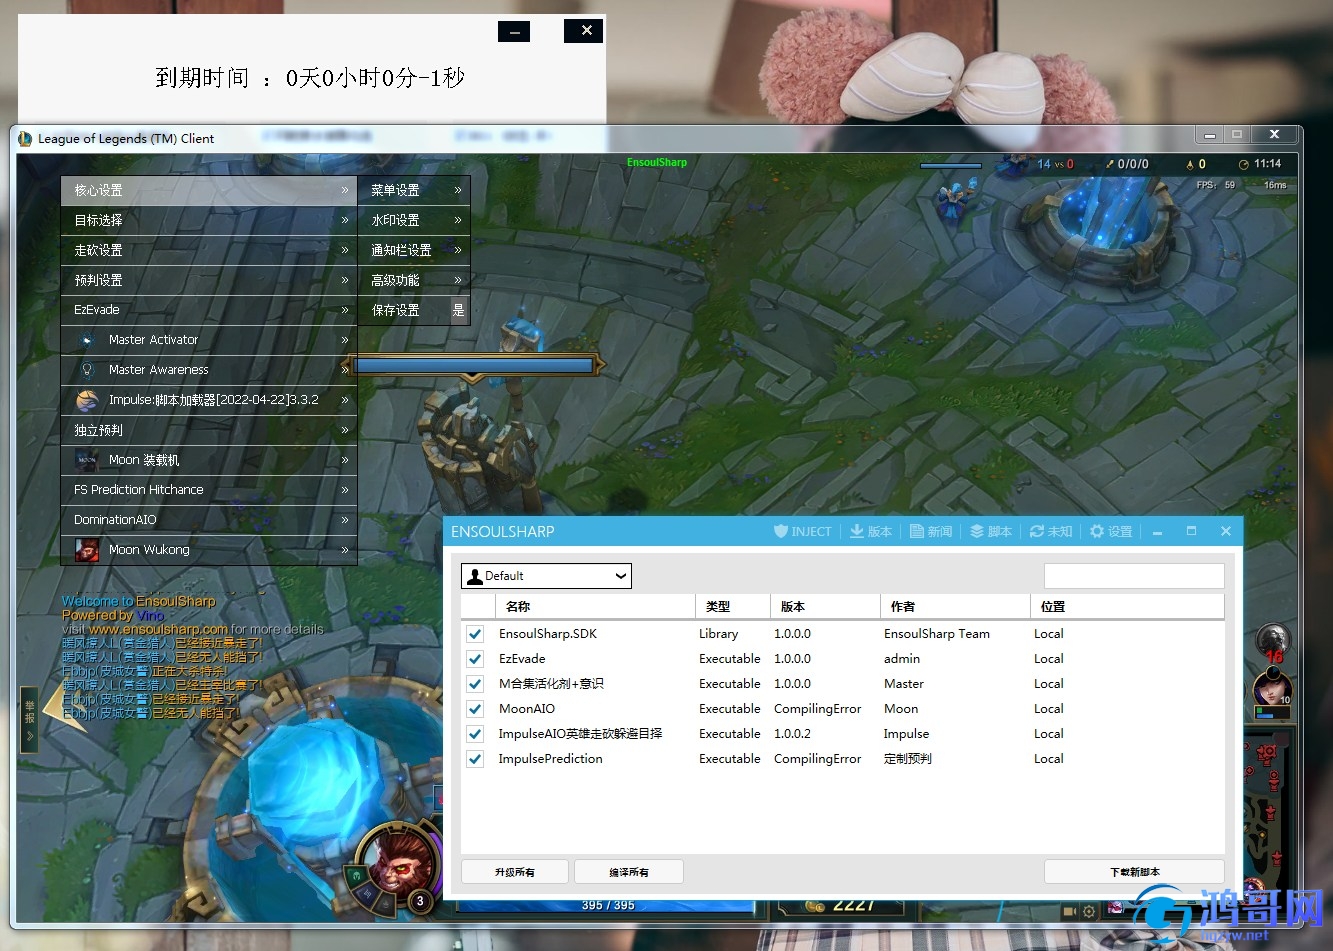Screen dimensions: 1333x951
Task: Click the 395 / 395 health bar
Action: tap(607, 905)
